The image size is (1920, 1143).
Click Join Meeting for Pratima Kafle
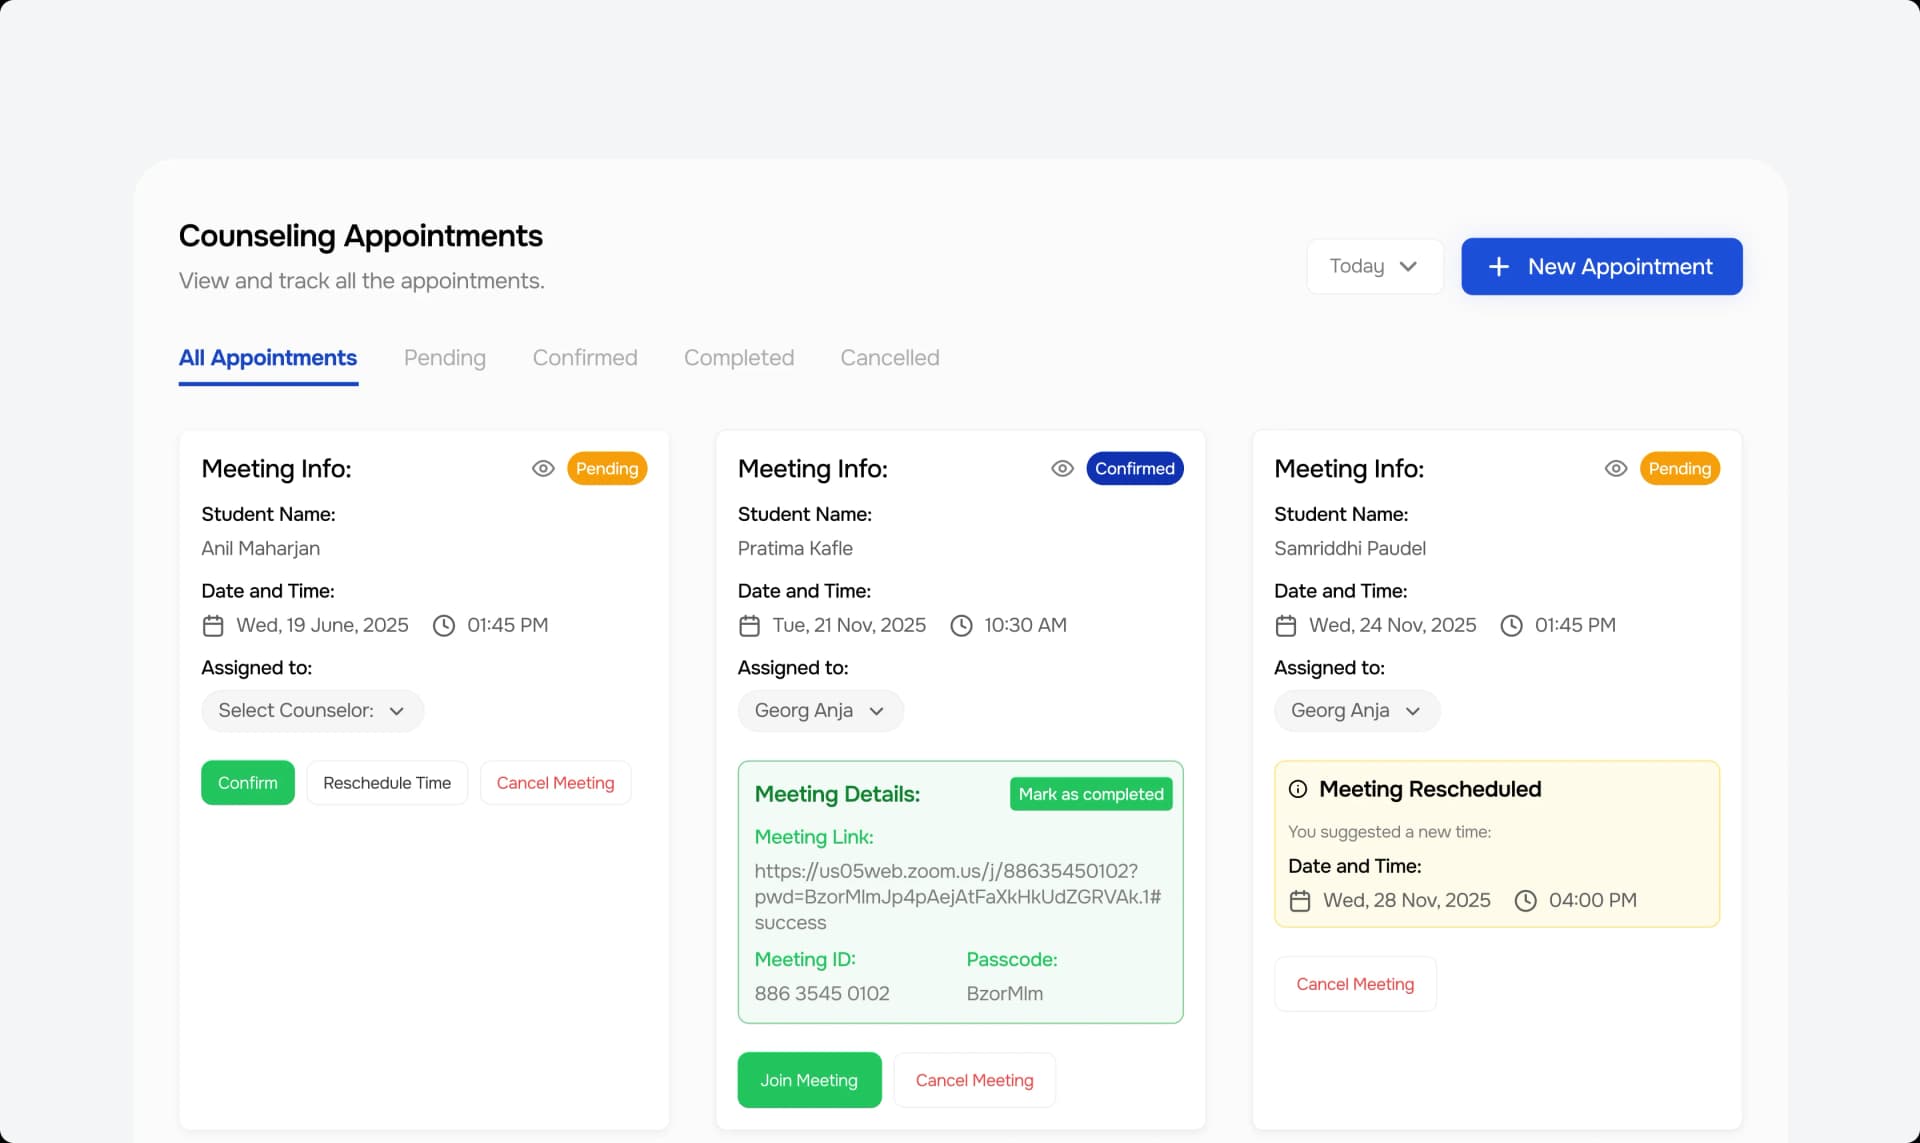(x=808, y=1079)
